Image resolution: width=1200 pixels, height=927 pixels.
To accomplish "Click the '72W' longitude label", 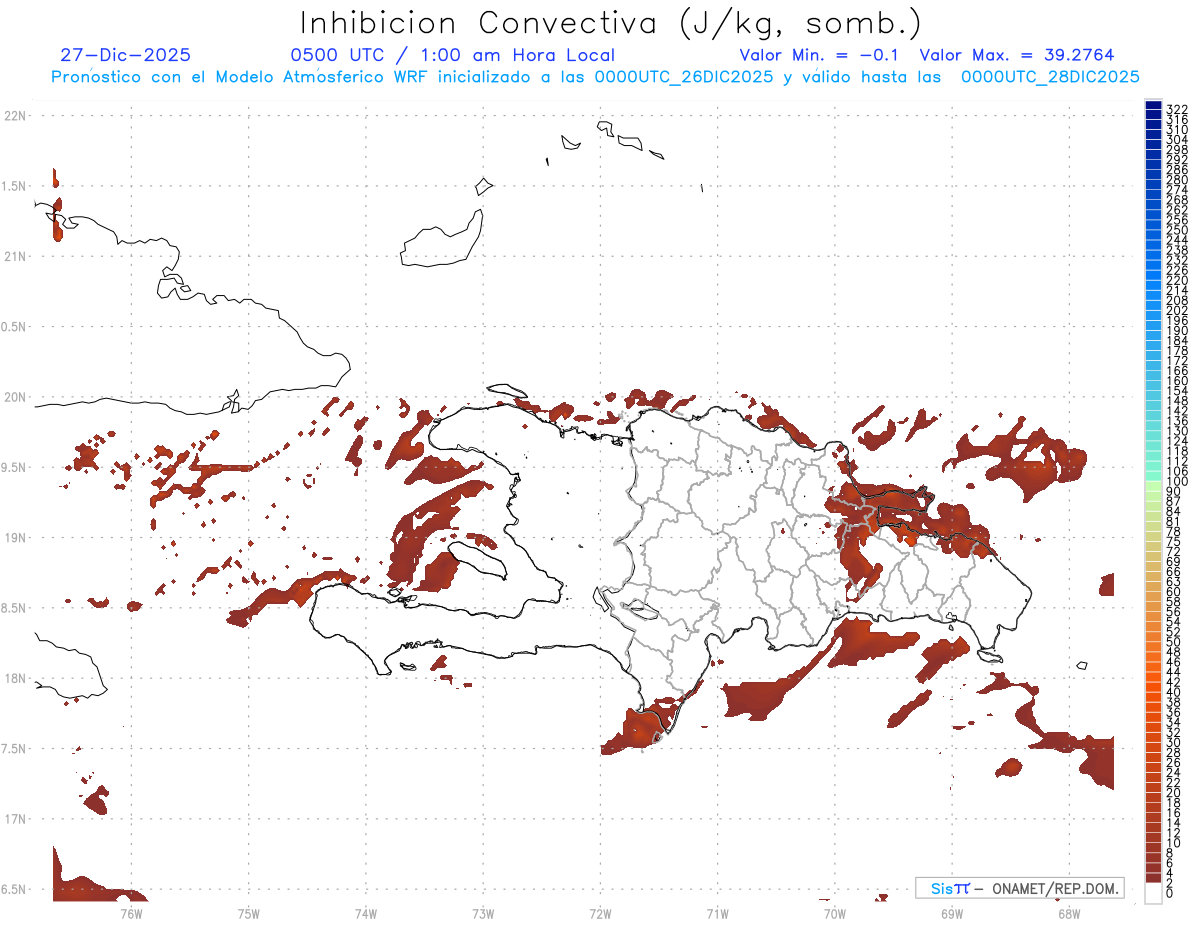I will point(600,913).
